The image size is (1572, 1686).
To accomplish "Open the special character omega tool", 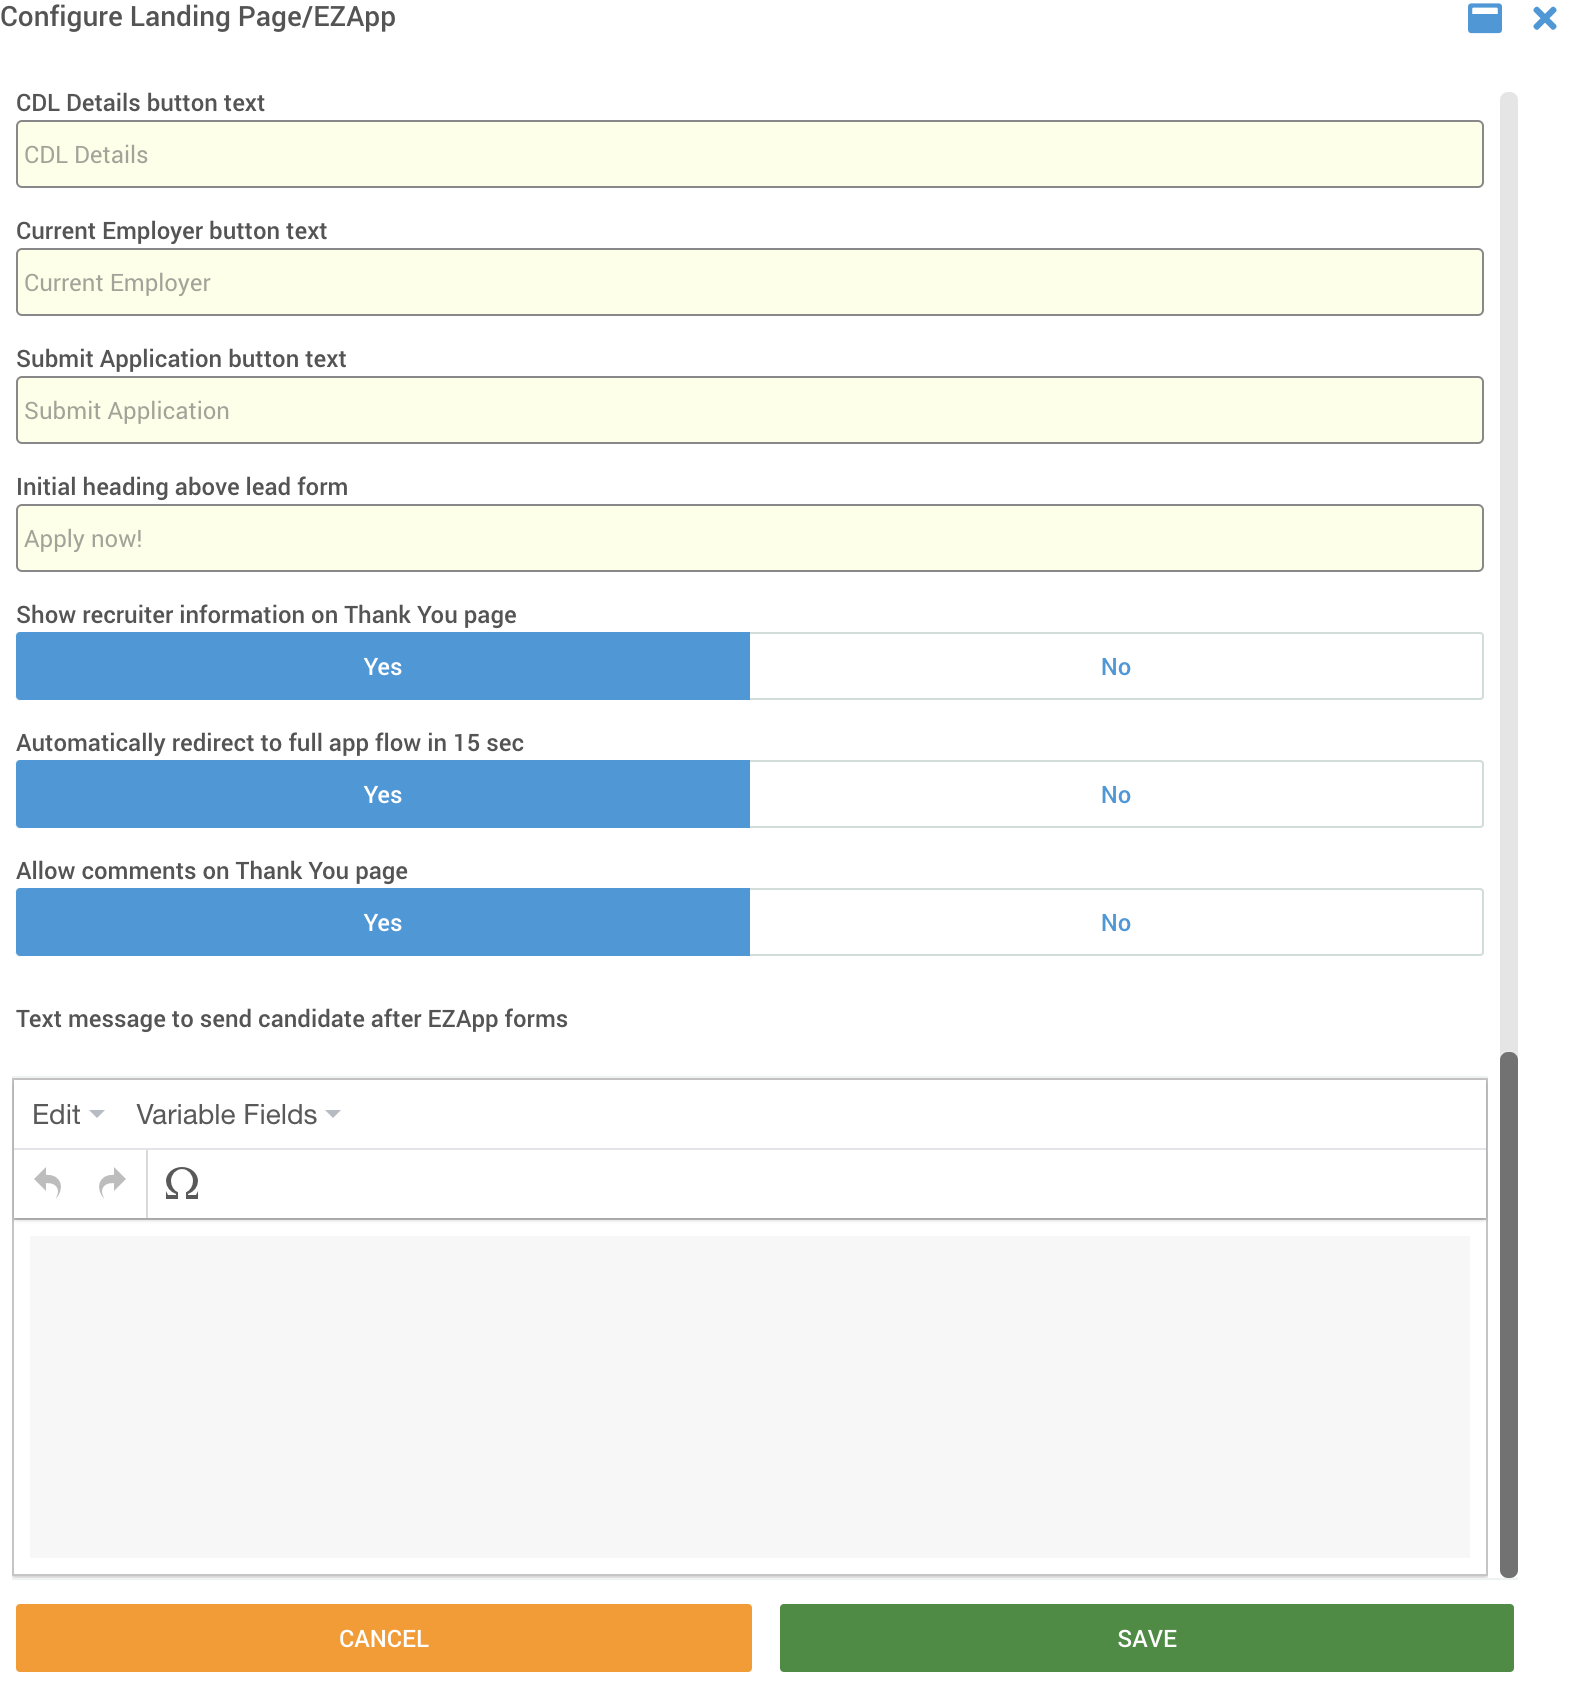I will point(182,1183).
